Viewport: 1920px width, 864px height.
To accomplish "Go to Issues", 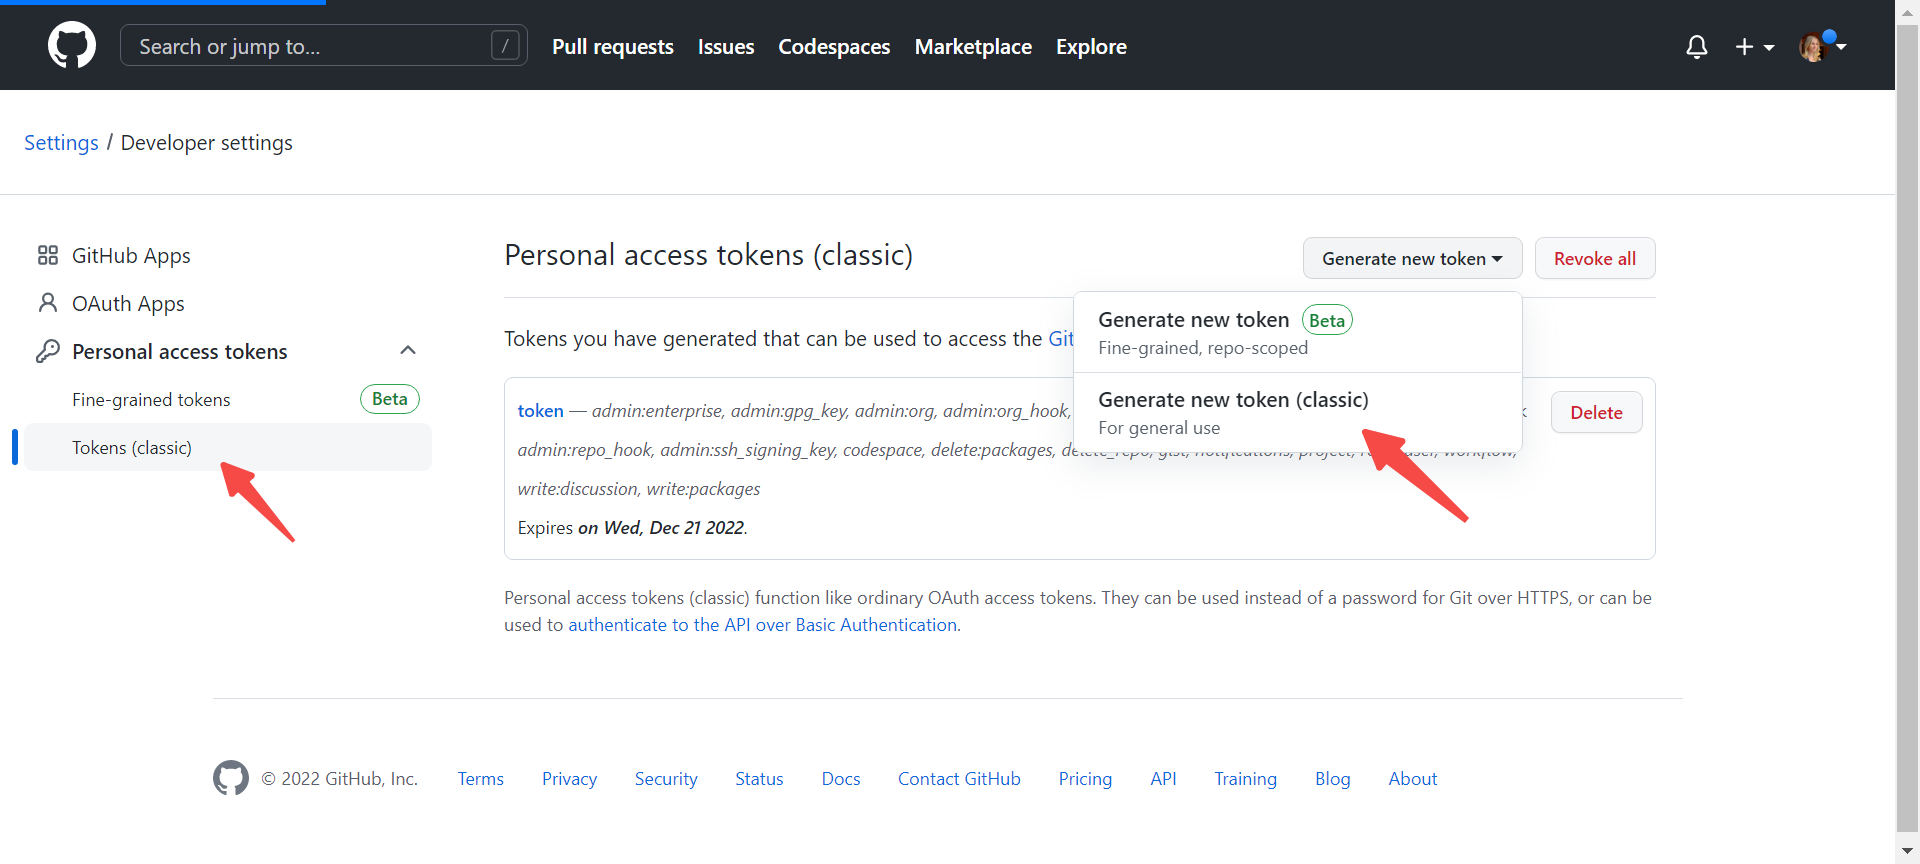I will coord(726,47).
